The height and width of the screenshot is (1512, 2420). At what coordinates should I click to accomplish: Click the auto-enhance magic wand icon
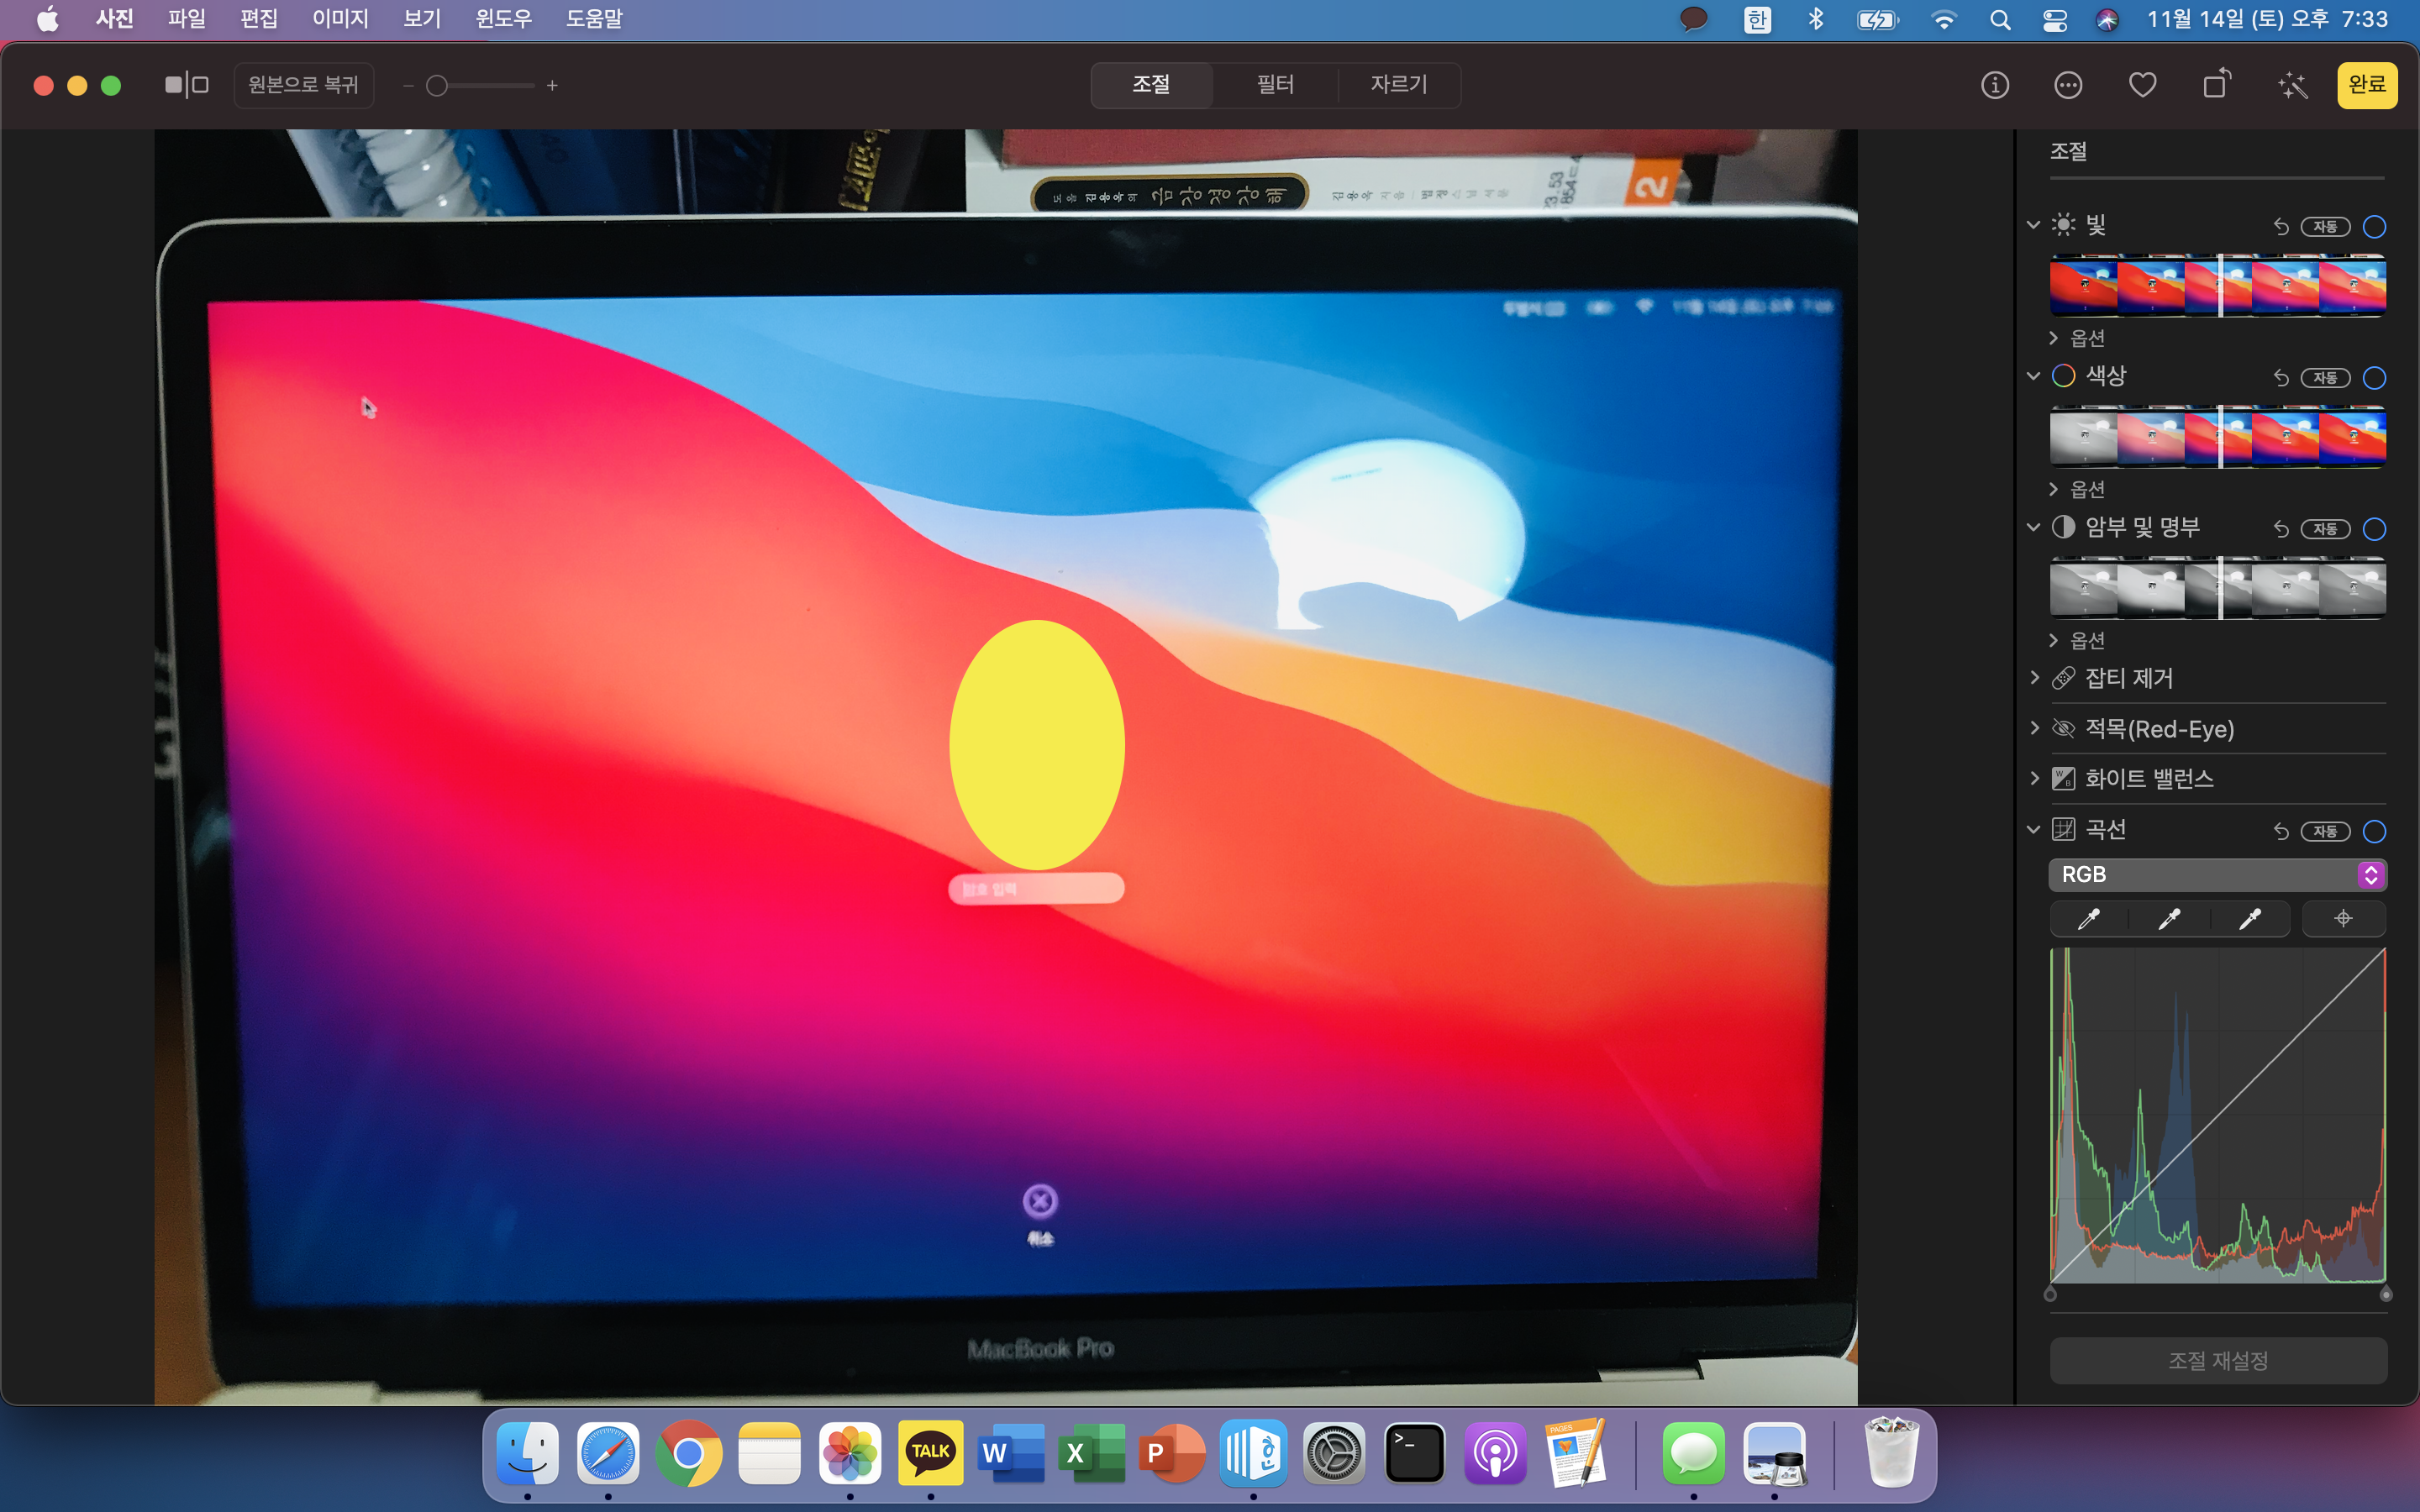click(2292, 85)
